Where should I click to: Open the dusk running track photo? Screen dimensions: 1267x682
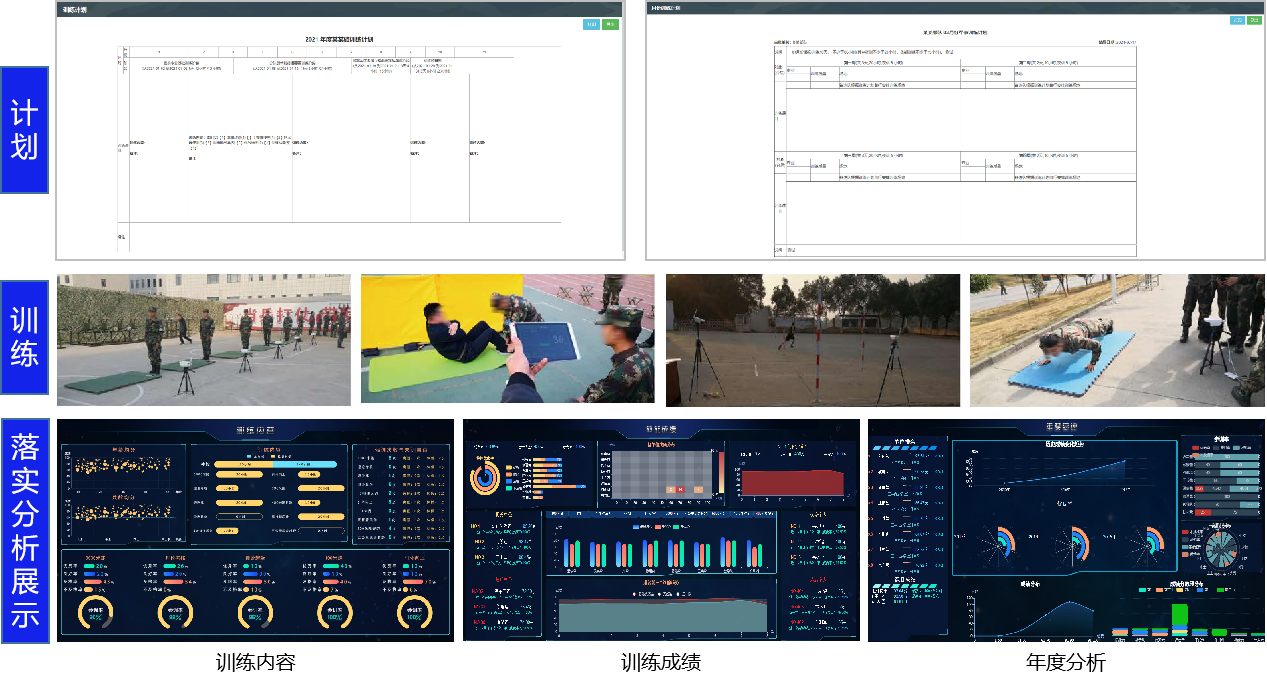point(812,339)
